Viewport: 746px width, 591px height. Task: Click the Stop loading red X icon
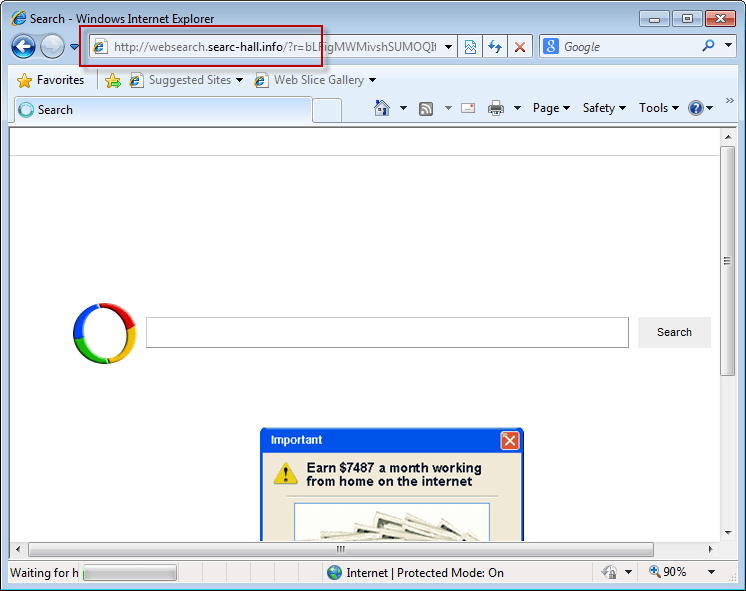click(x=519, y=47)
